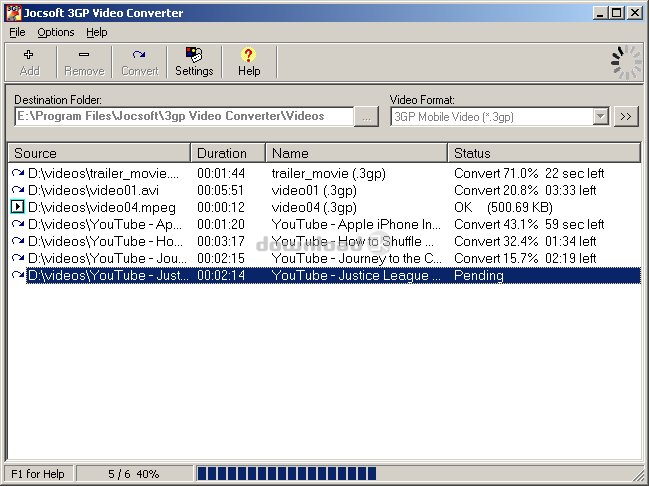Open the File menu

click(17, 32)
